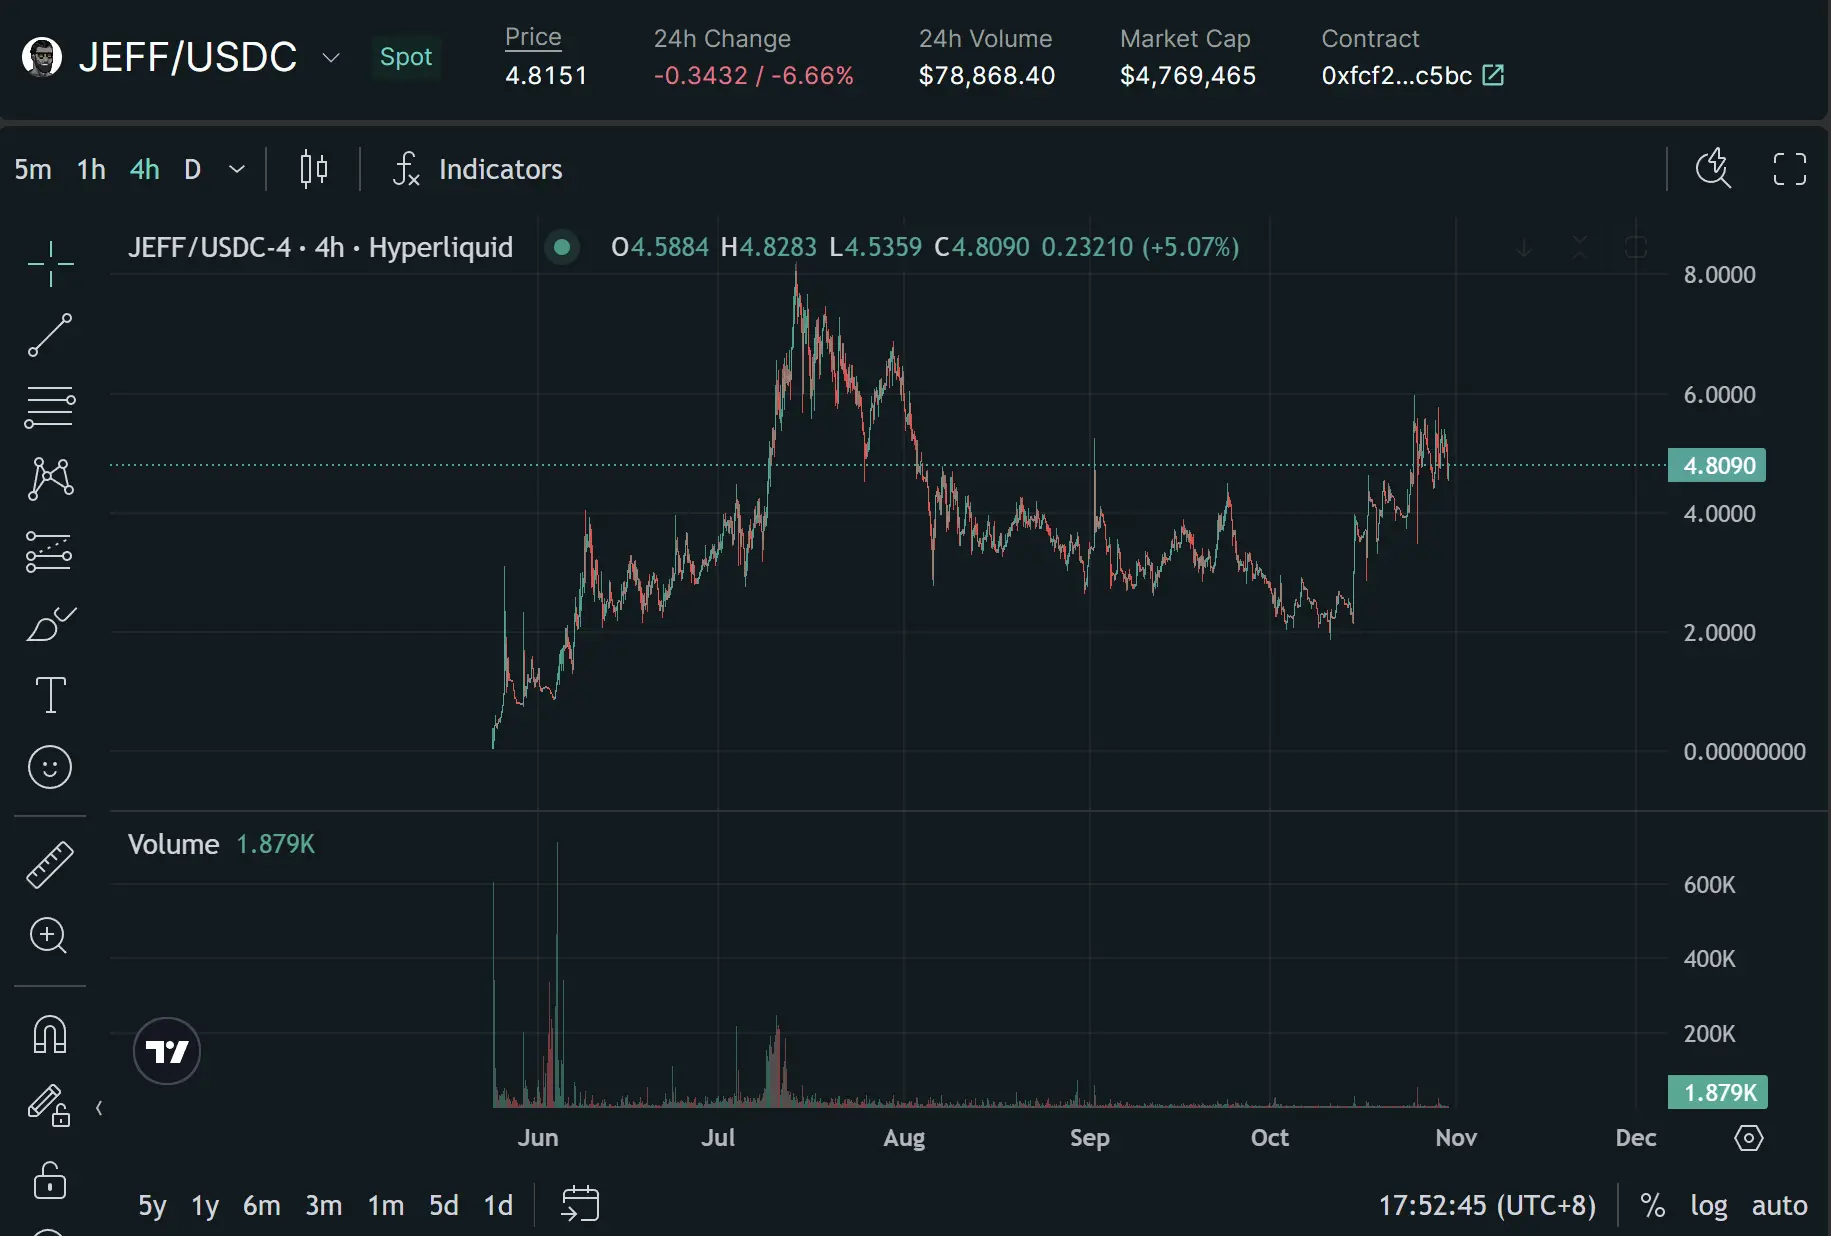Switch to 1h timeframe
This screenshot has width=1831, height=1236.
click(x=91, y=169)
